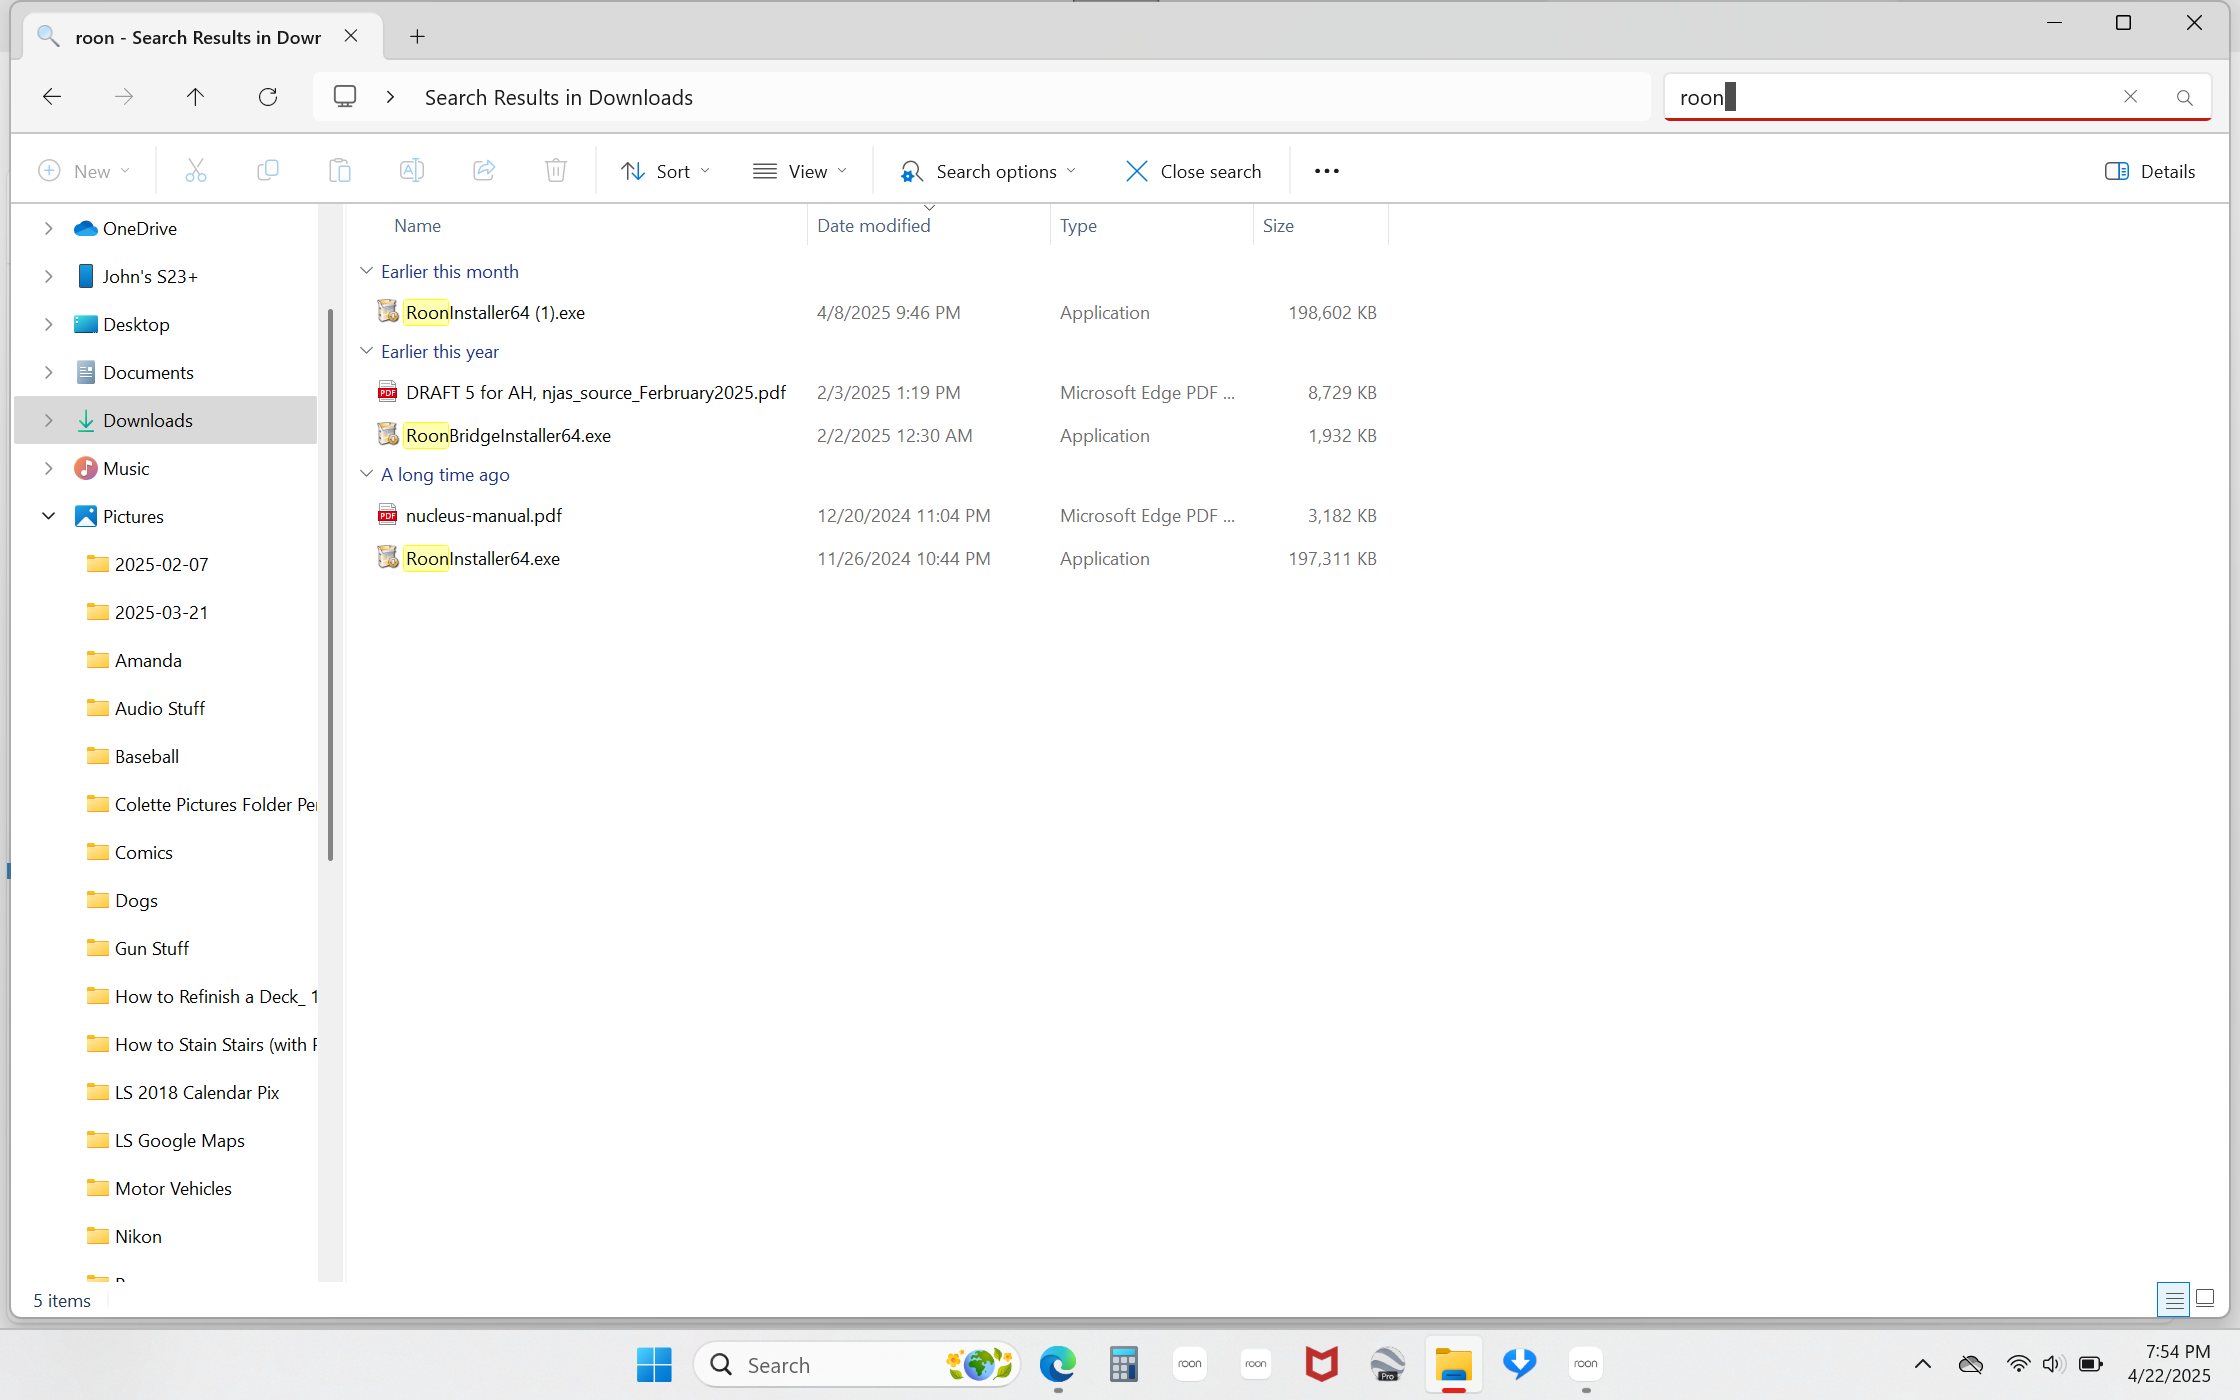Select Downloads in navigation pane
This screenshot has width=2240, height=1400.
coord(166,420)
